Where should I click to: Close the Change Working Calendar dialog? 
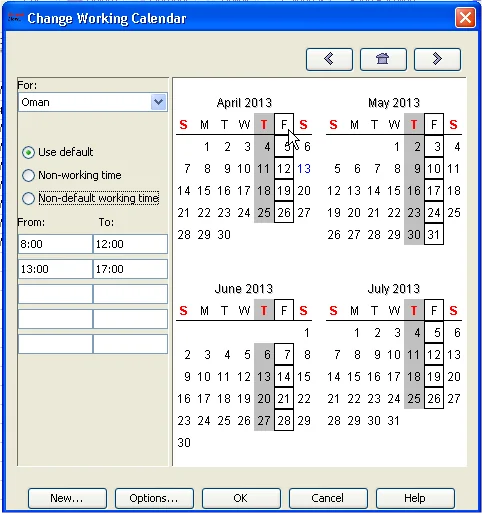tap(465, 18)
